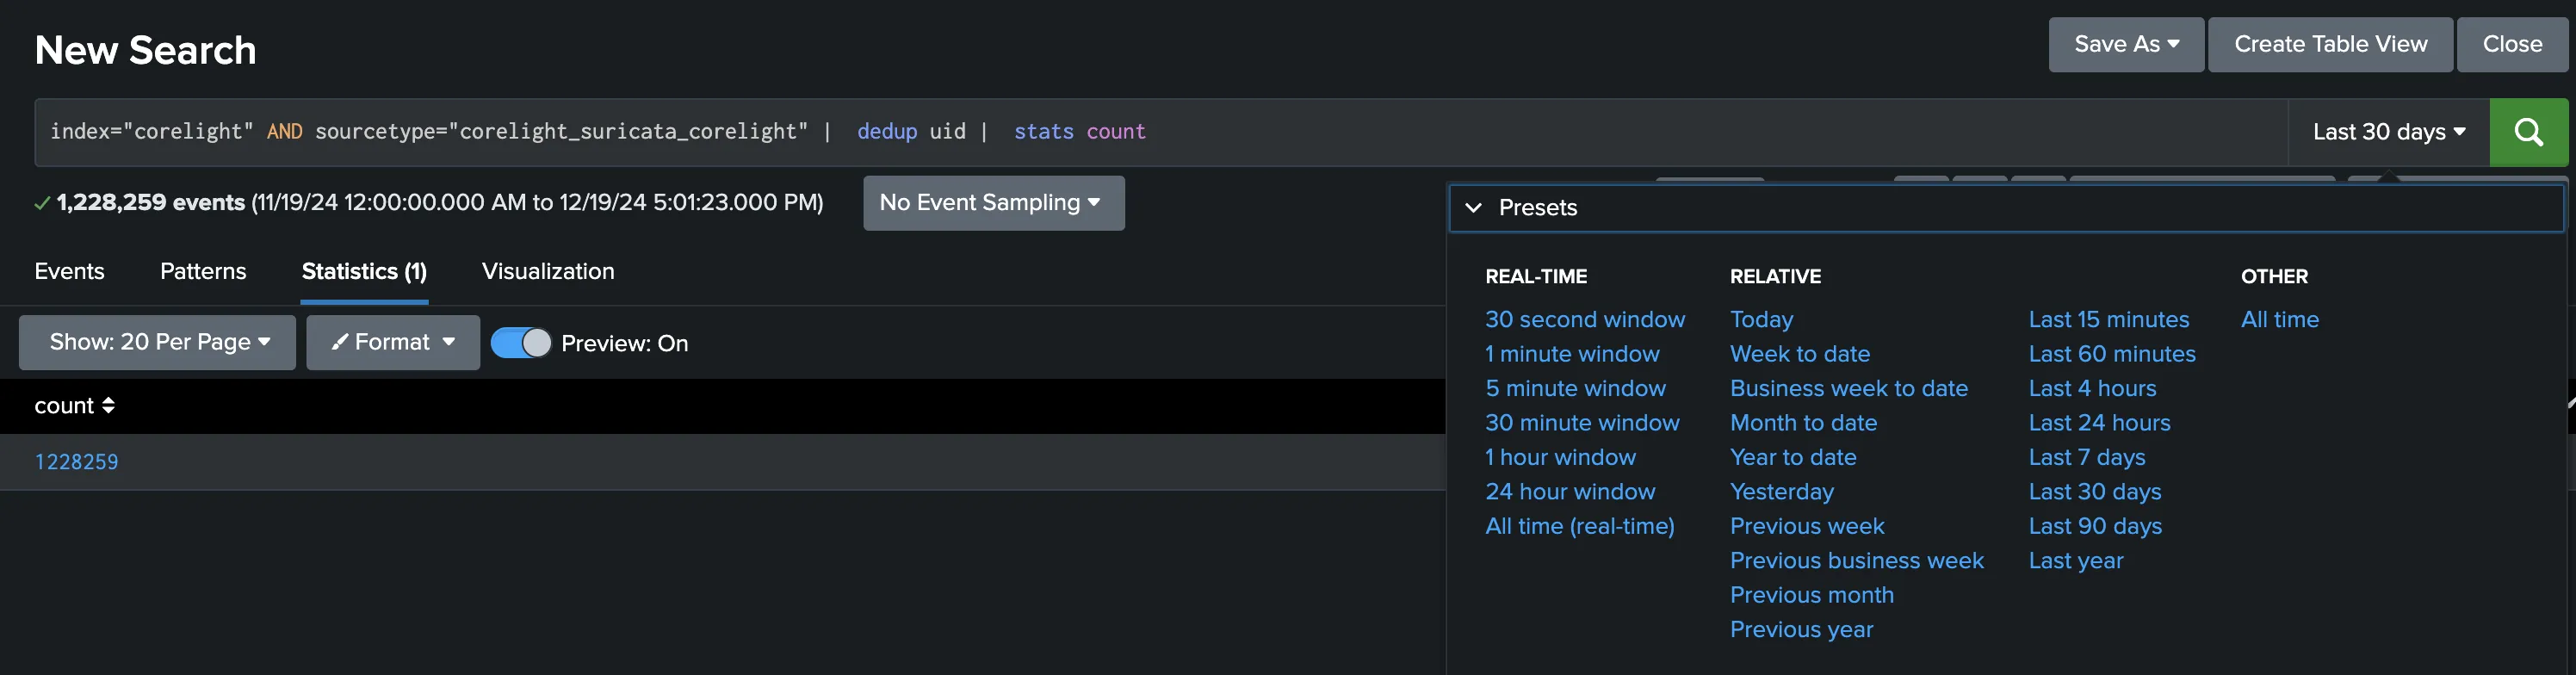Click the count column sort arrows
The width and height of the screenshot is (2576, 675).
[108, 405]
